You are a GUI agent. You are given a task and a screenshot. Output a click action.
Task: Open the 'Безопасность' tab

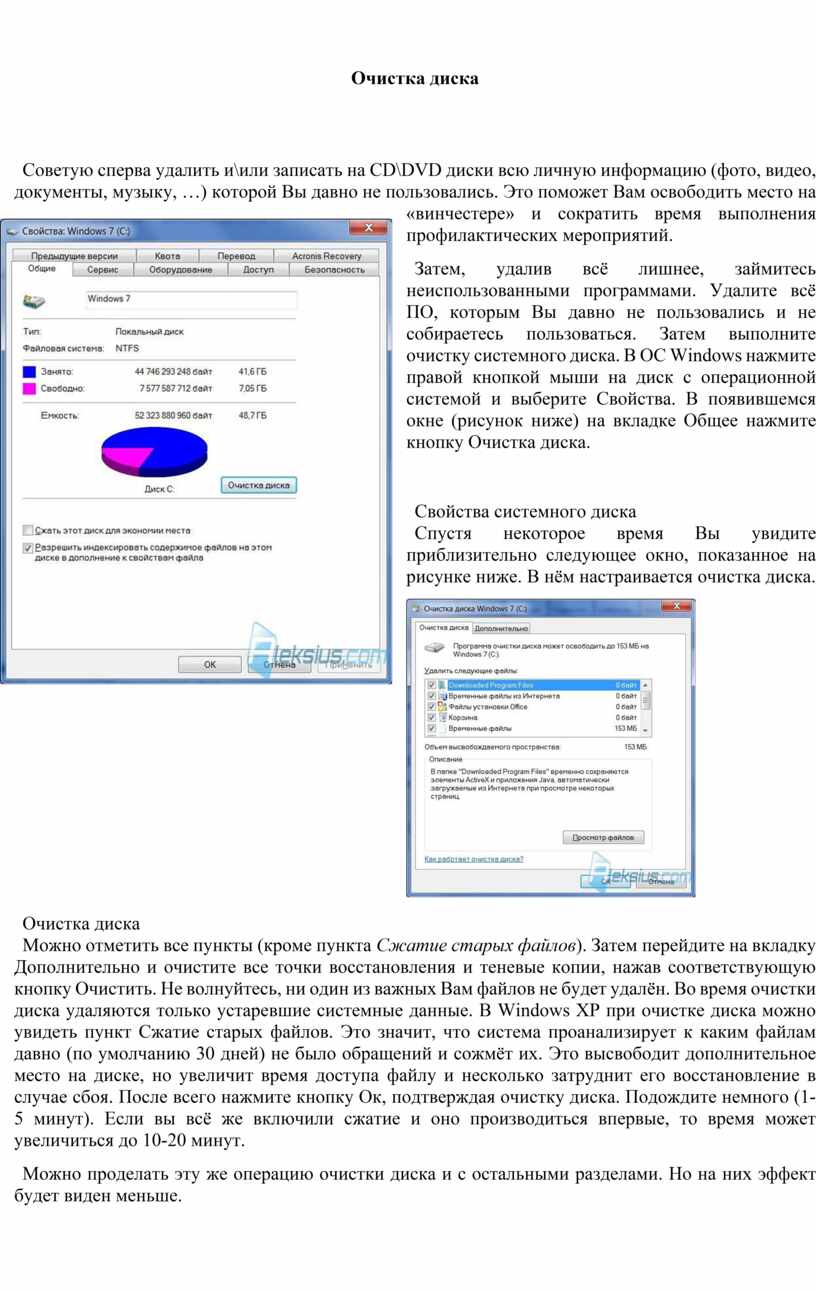coord(334,270)
